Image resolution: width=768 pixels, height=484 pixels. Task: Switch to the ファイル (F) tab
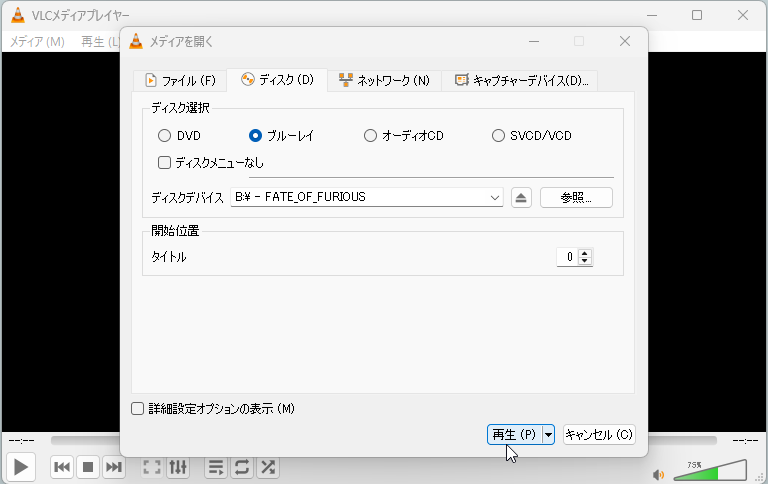(x=180, y=80)
